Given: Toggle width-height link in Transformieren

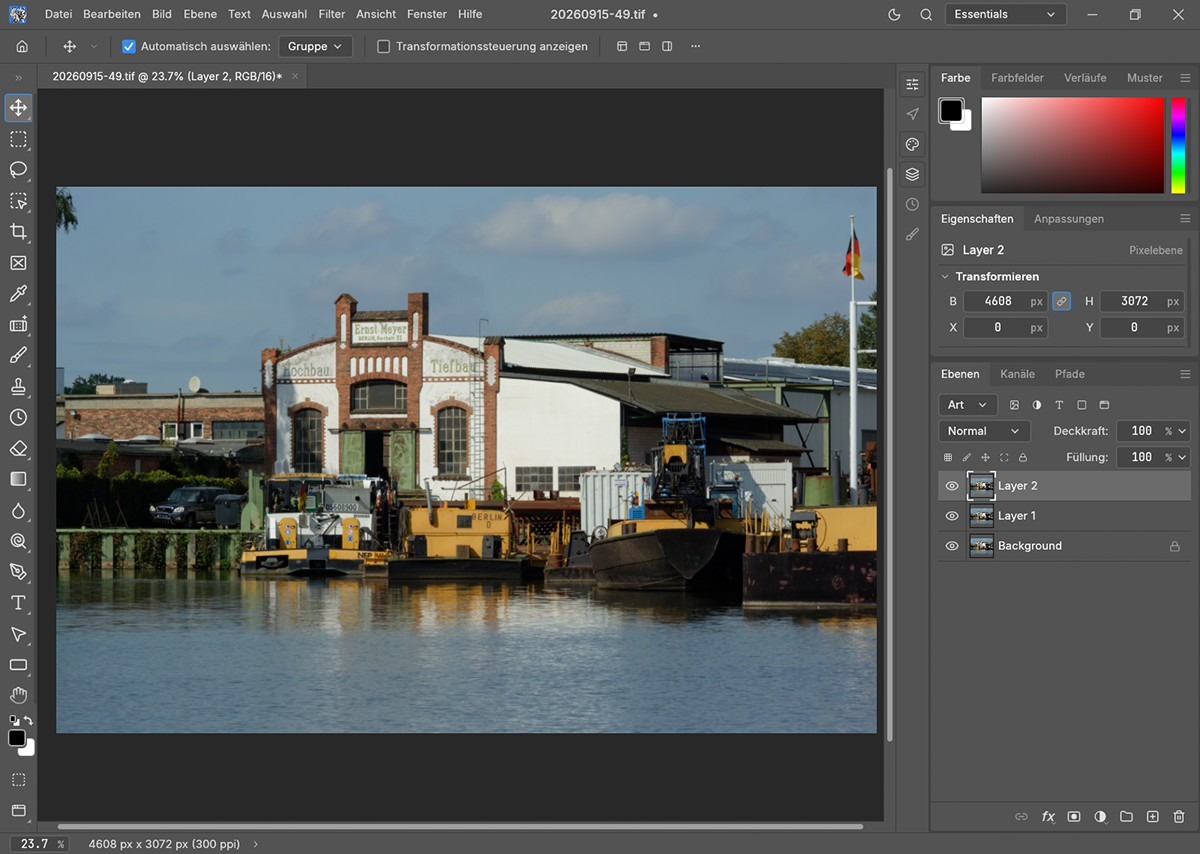Looking at the screenshot, I should click(x=1062, y=301).
